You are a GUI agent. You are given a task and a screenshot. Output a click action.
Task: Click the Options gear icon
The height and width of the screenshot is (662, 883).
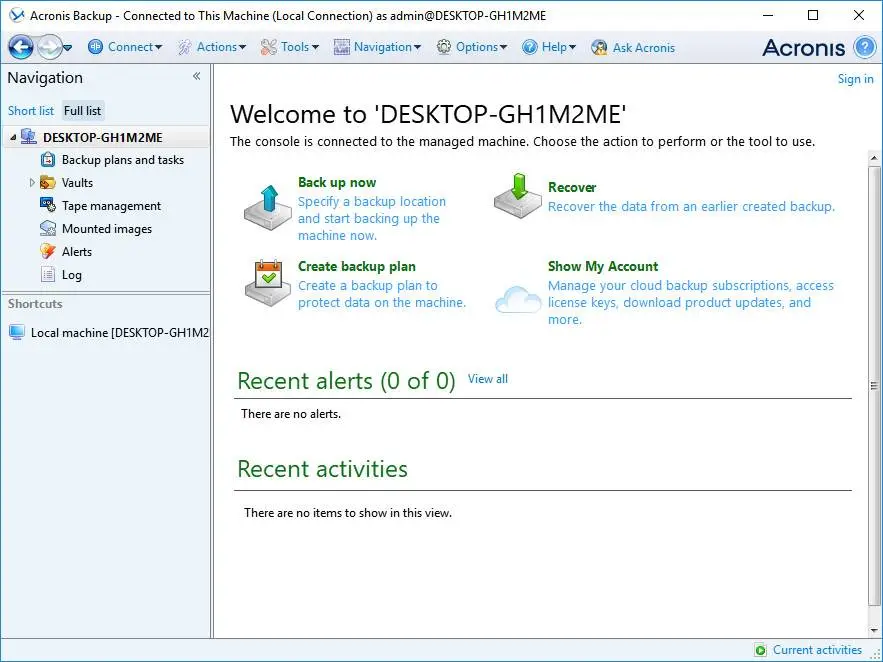pyautogui.click(x=444, y=47)
